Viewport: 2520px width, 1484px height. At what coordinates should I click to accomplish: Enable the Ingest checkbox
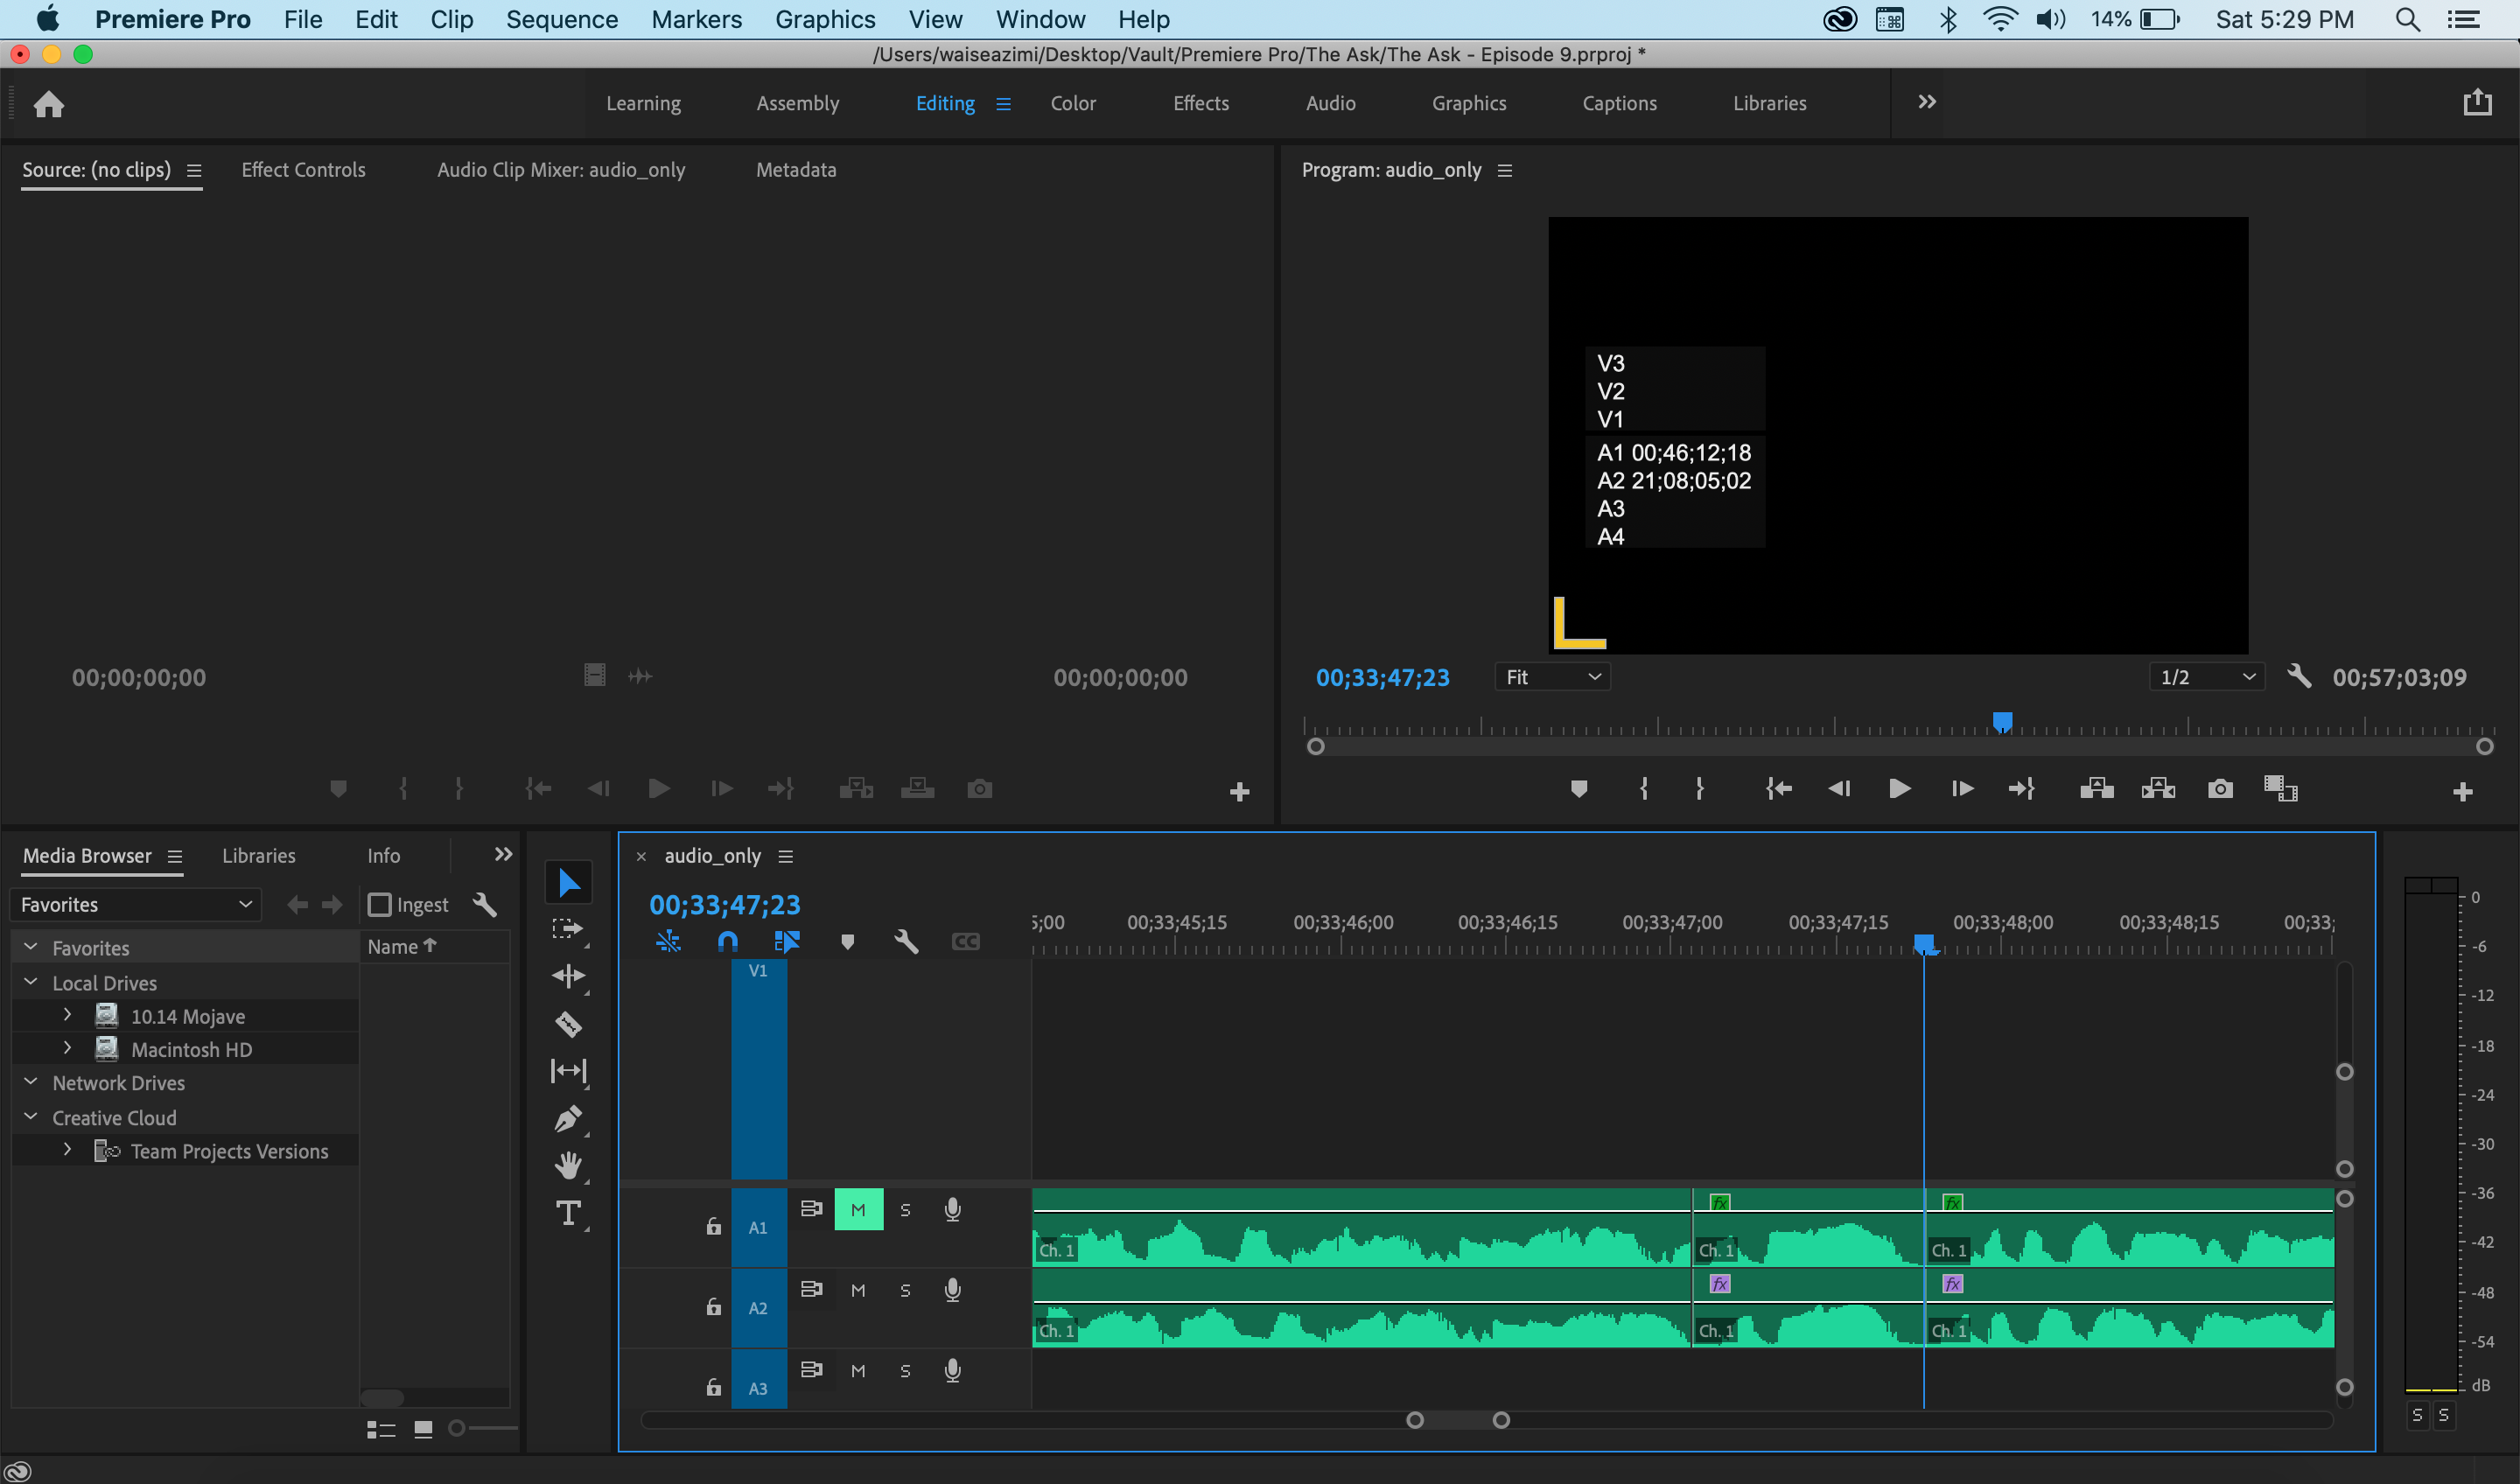tap(380, 905)
